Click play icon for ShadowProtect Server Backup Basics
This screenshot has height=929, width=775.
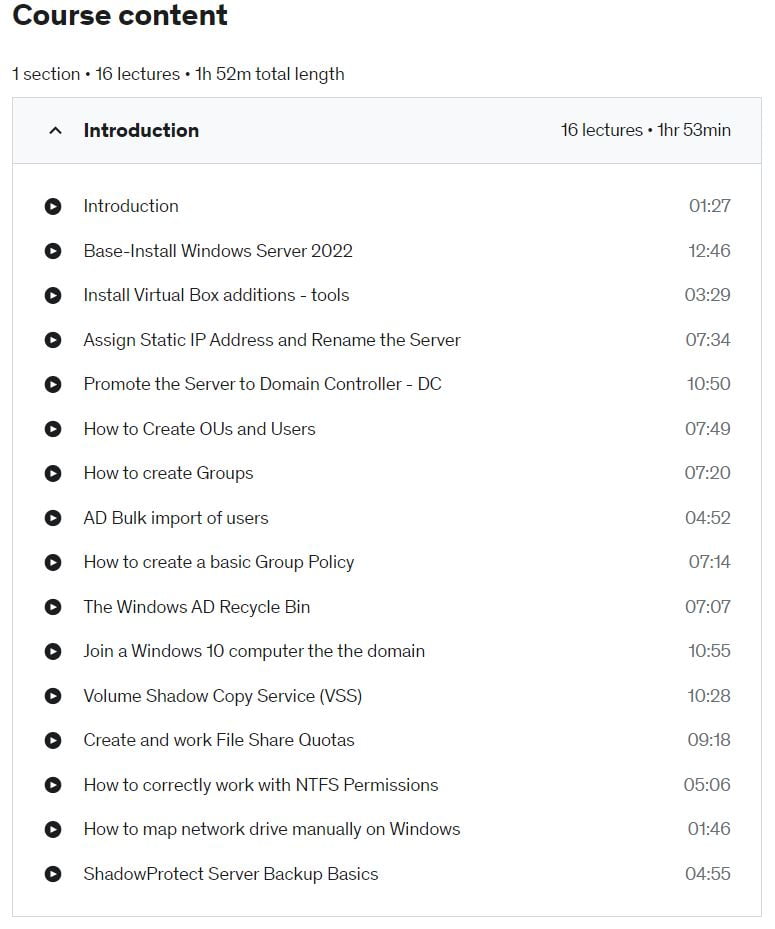[x=53, y=874]
